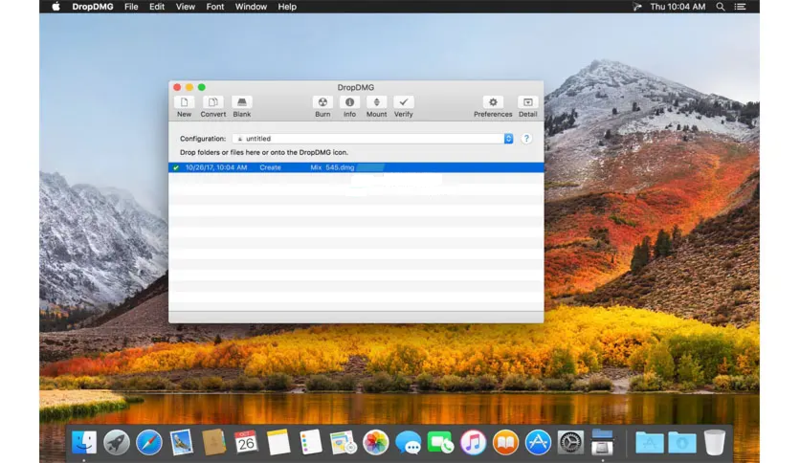Image resolution: width=800 pixels, height=463 pixels.
Task: Close the DropDMG window with red button
Action: pos(177,87)
